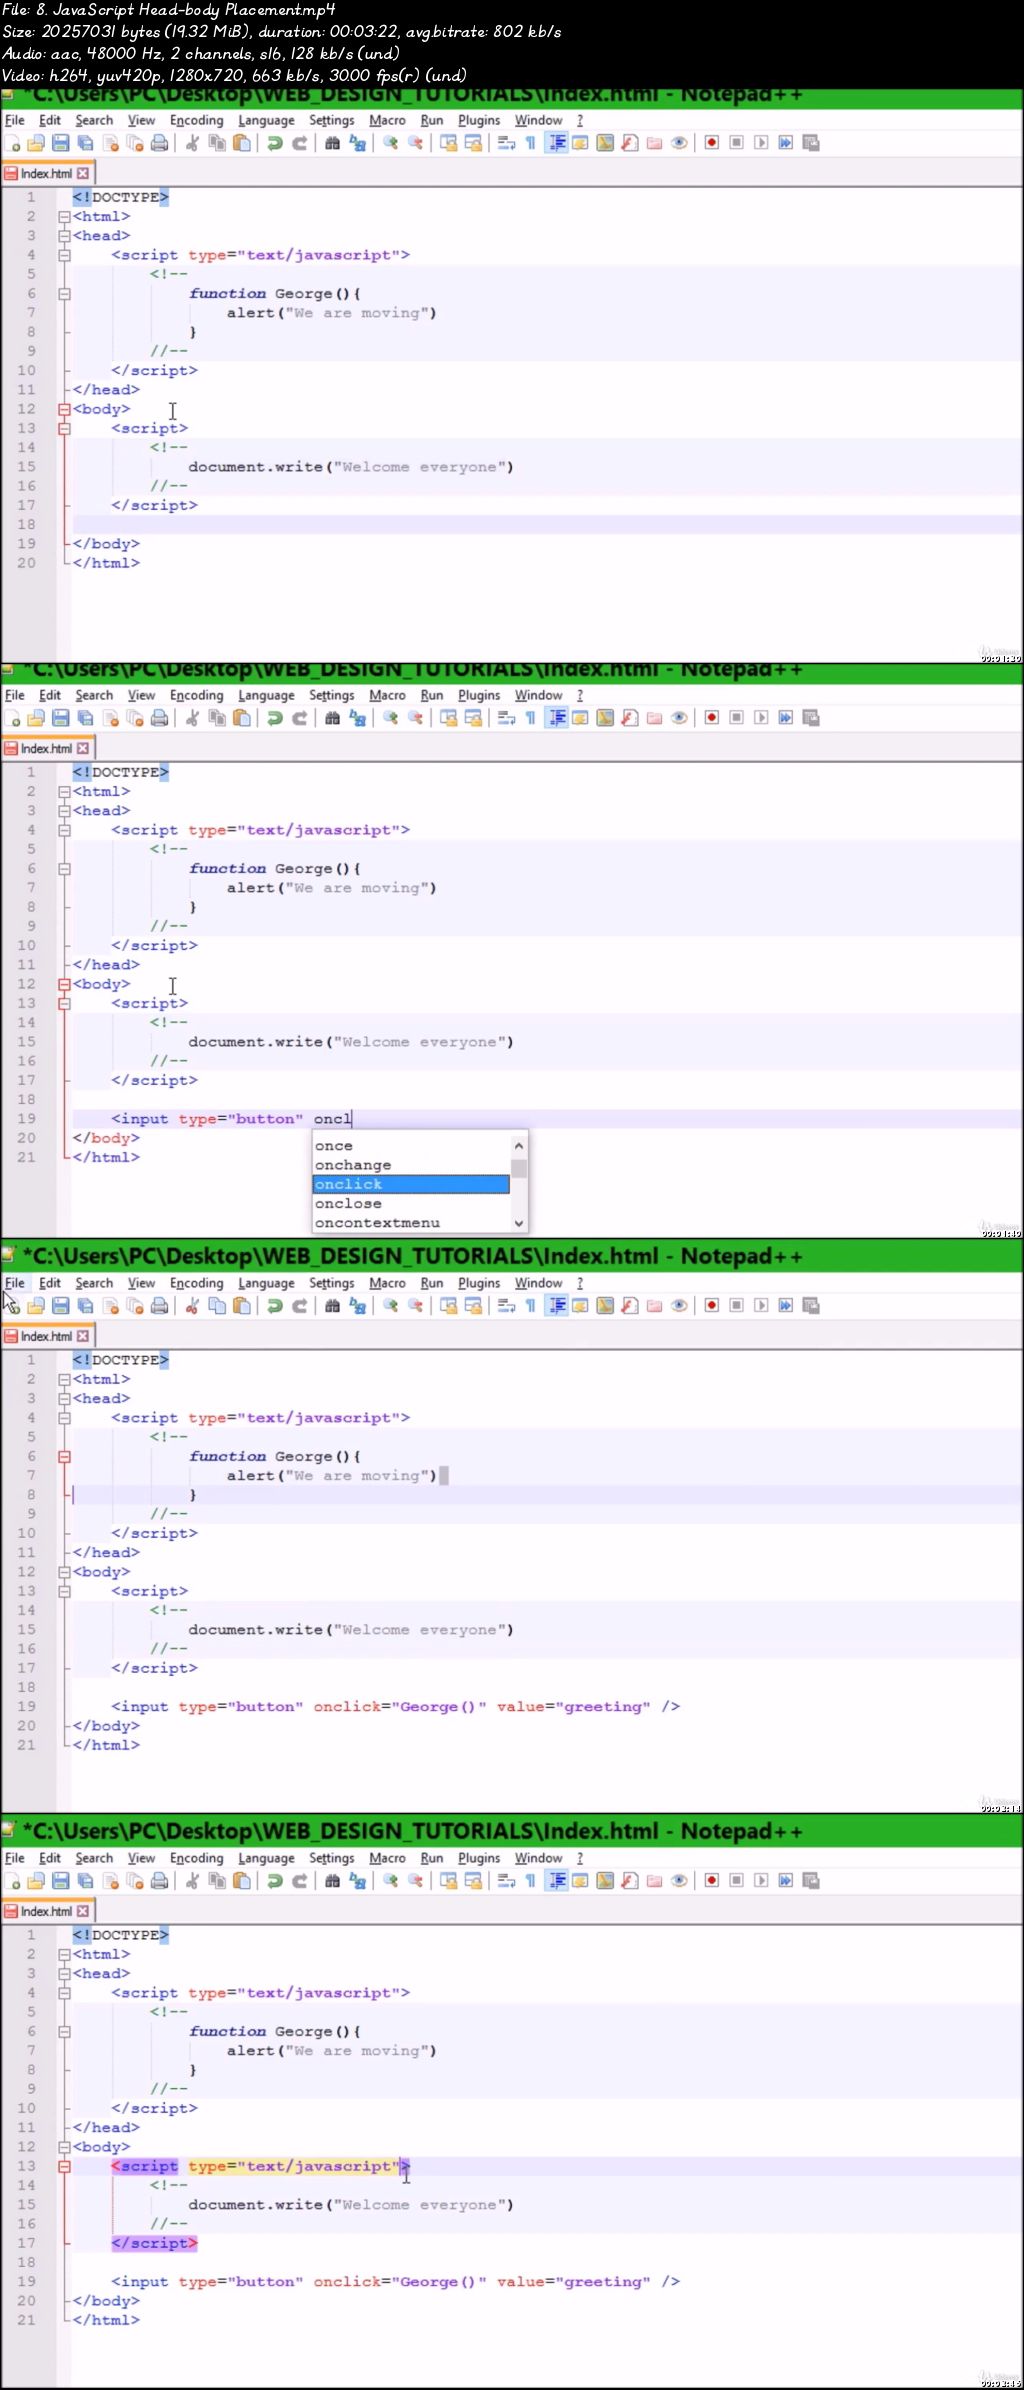Open the Language menu in the autocomplete frame
Image resolution: width=1024 pixels, height=2390 pixels.
pyautogui.click(x=266, y=695)
